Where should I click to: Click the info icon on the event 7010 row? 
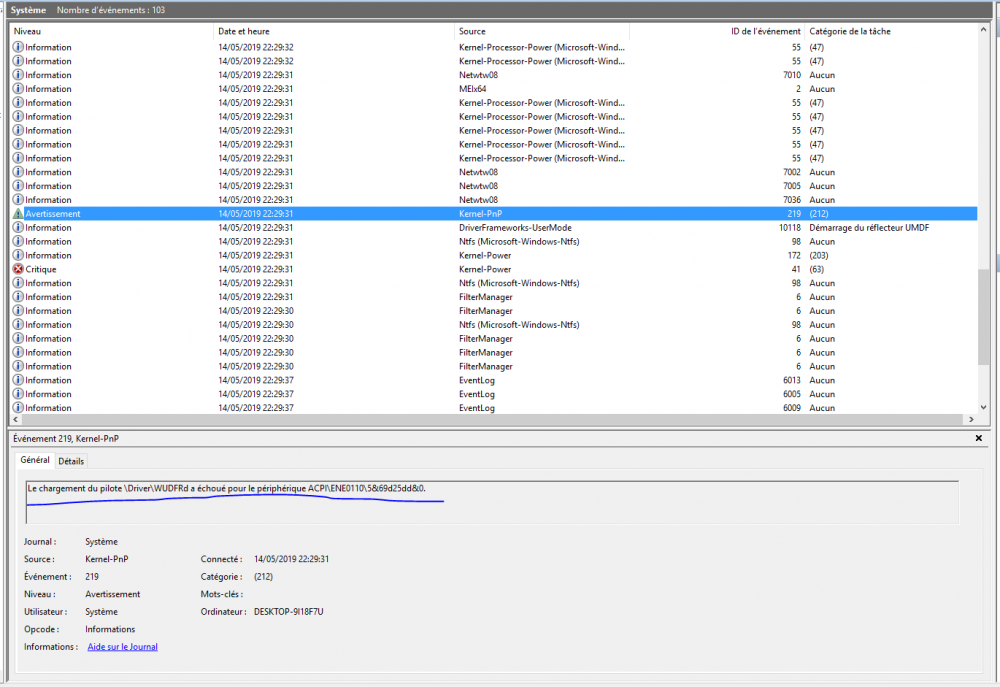coord(18,75)
